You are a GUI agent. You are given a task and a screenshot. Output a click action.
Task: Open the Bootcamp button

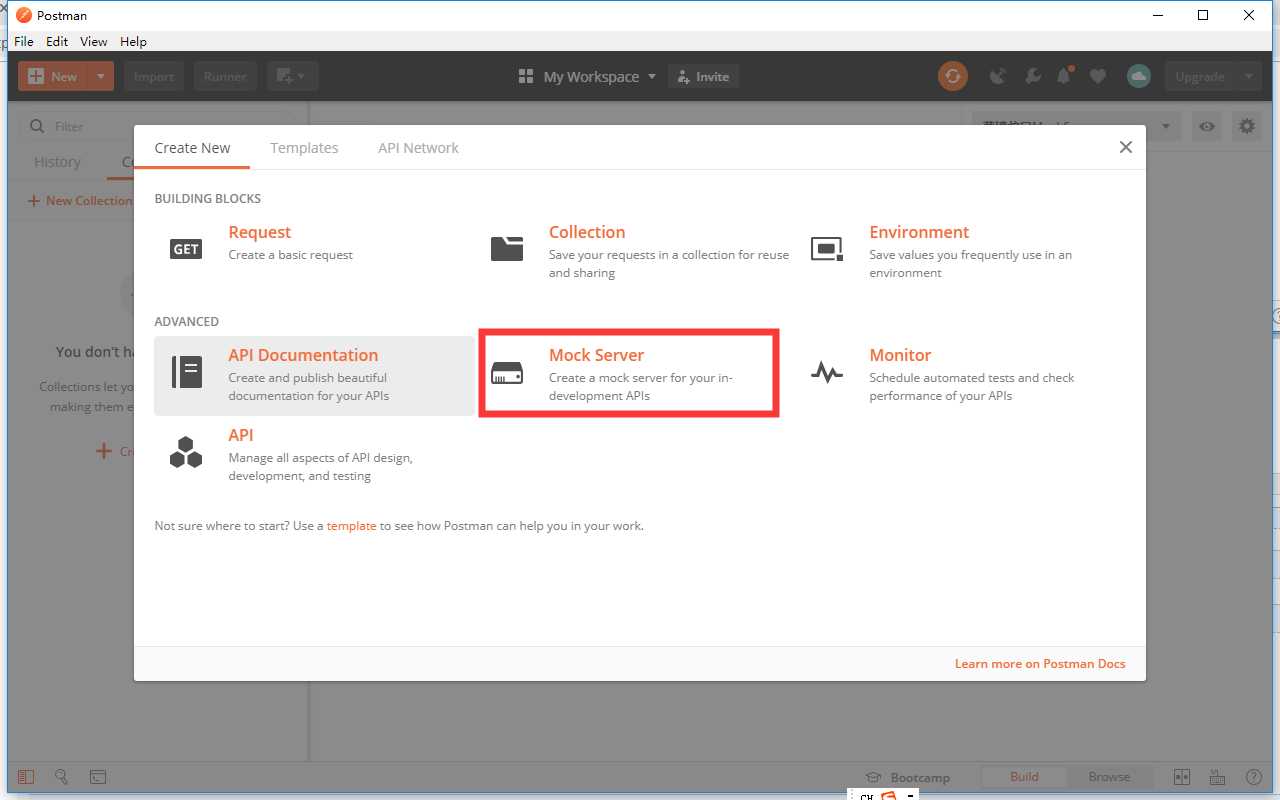pos(908,777)
